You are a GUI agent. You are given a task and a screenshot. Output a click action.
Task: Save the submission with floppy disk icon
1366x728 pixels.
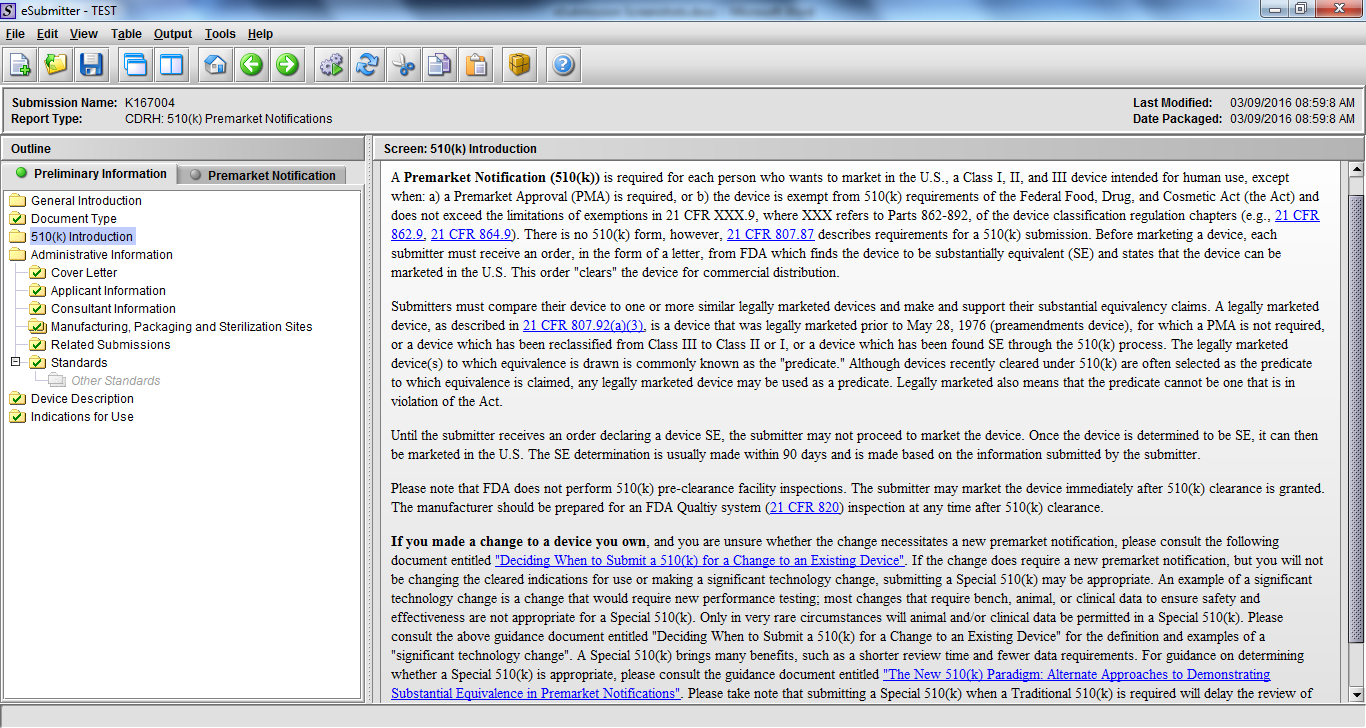click(92, 66)
